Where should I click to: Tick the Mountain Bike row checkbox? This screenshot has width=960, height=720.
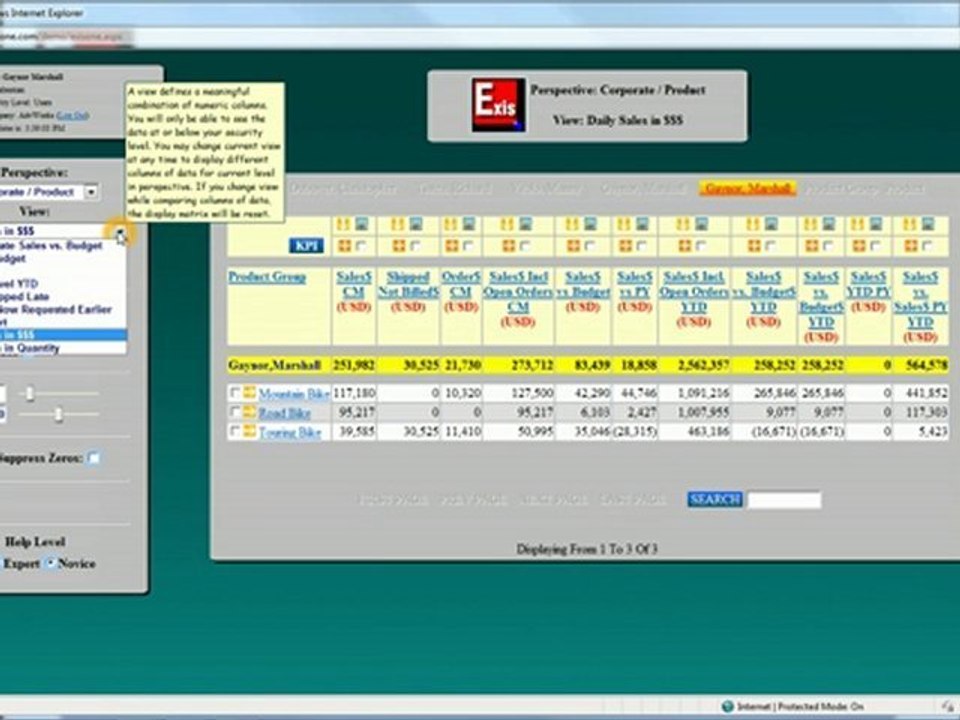(234, 392)
